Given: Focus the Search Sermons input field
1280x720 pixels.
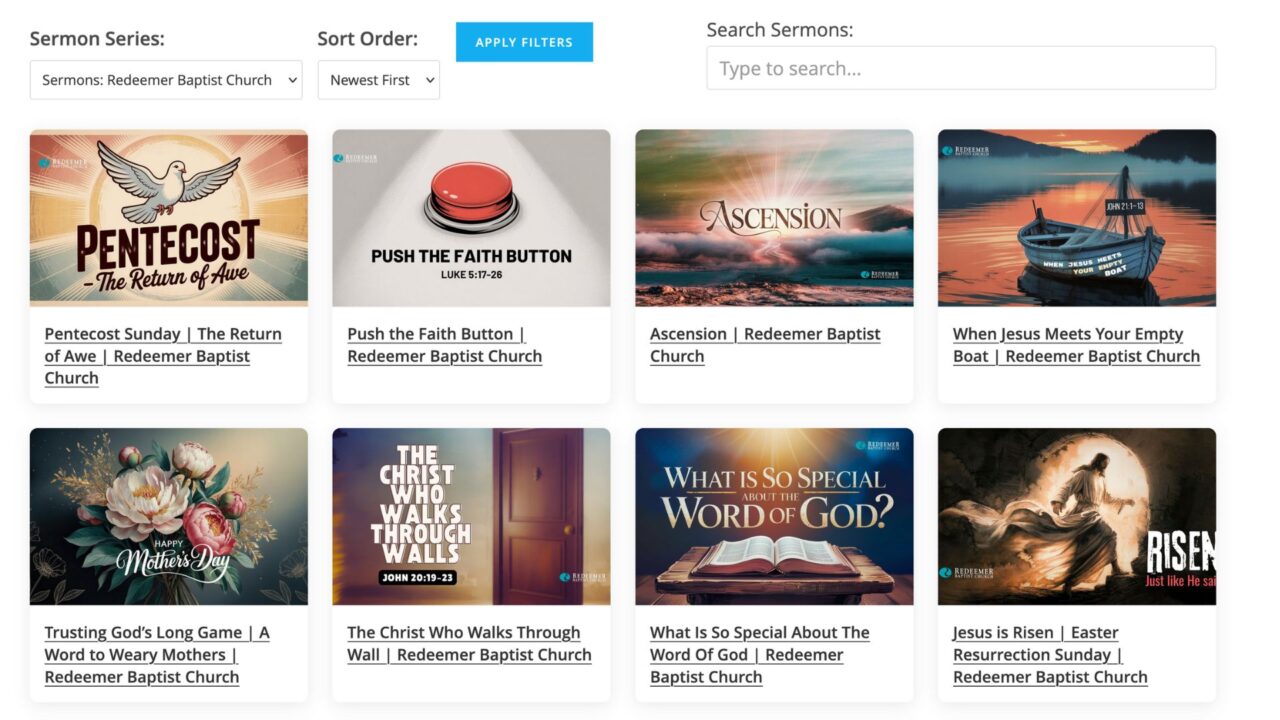Looking at the screenshot, I should [960, 68].
